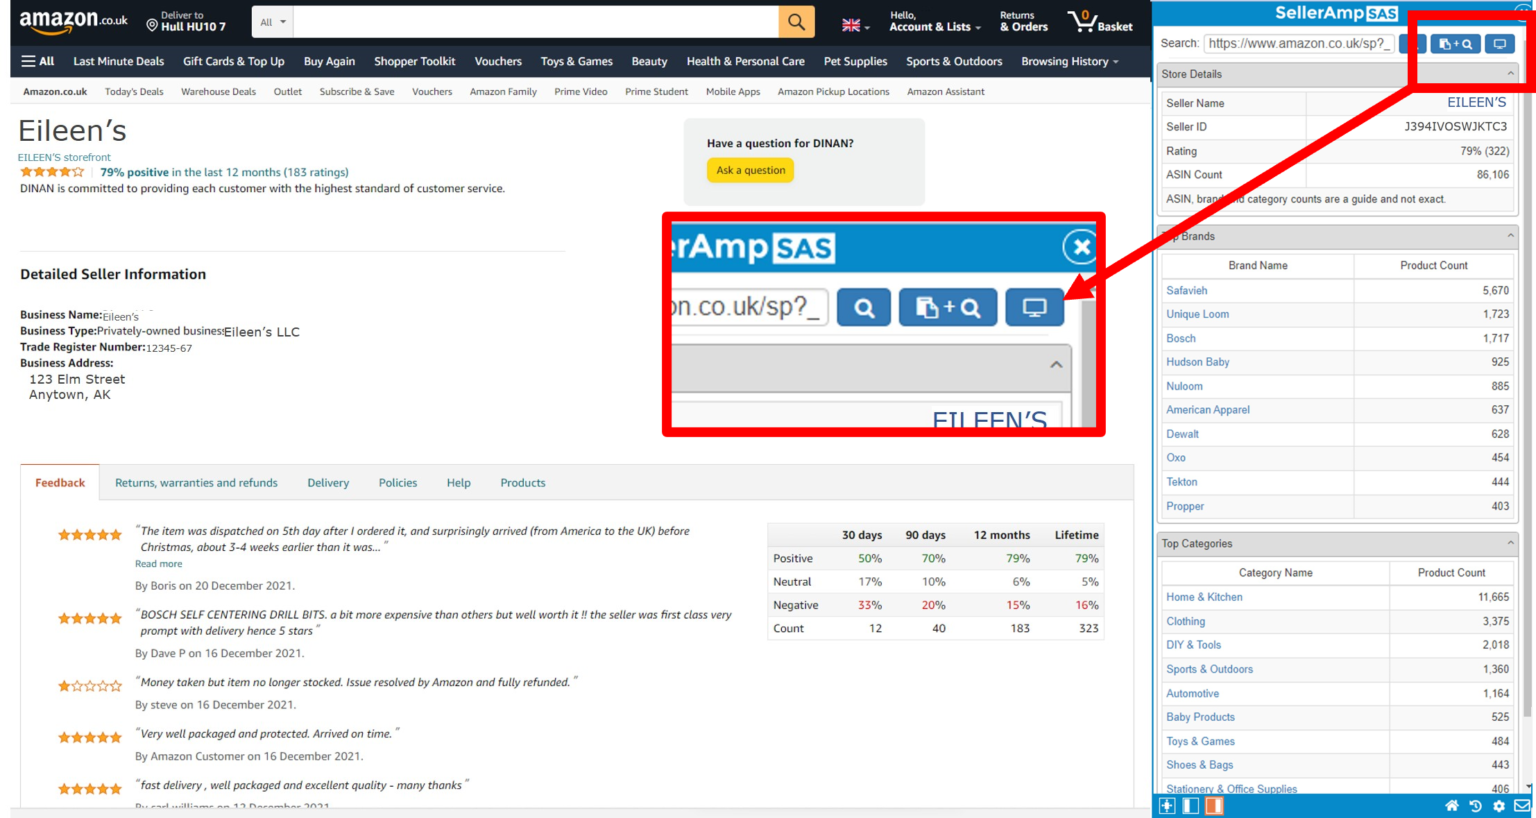Screen dimensions: 1536x818
Task: Click the American Apparel brand link
Action: pyautogui.click(x=1207, y=410)
